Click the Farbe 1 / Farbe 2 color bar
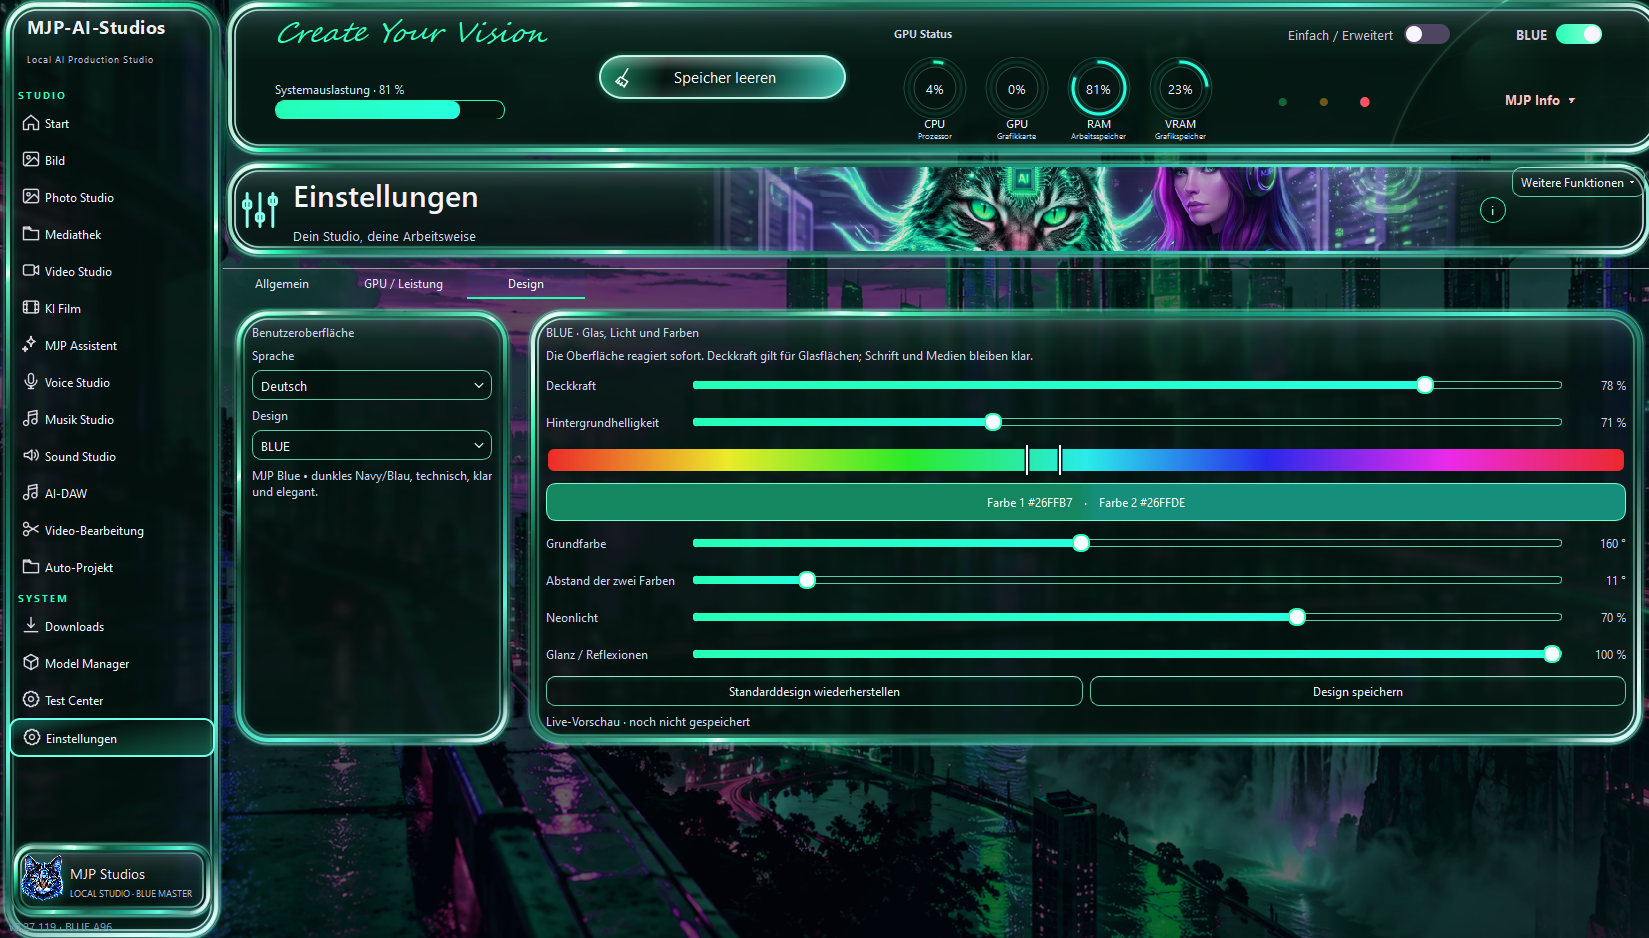Screen dimensions: 1649x938 pos(1085,503)
